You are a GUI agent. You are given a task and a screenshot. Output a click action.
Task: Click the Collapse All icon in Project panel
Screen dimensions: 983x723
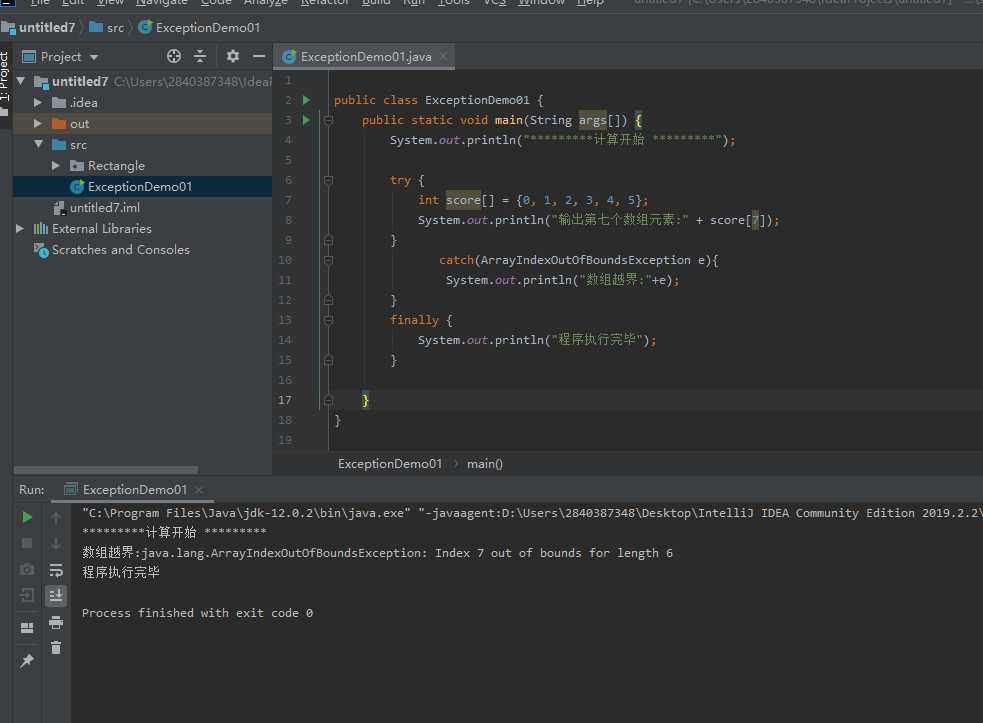click(200, 56)
